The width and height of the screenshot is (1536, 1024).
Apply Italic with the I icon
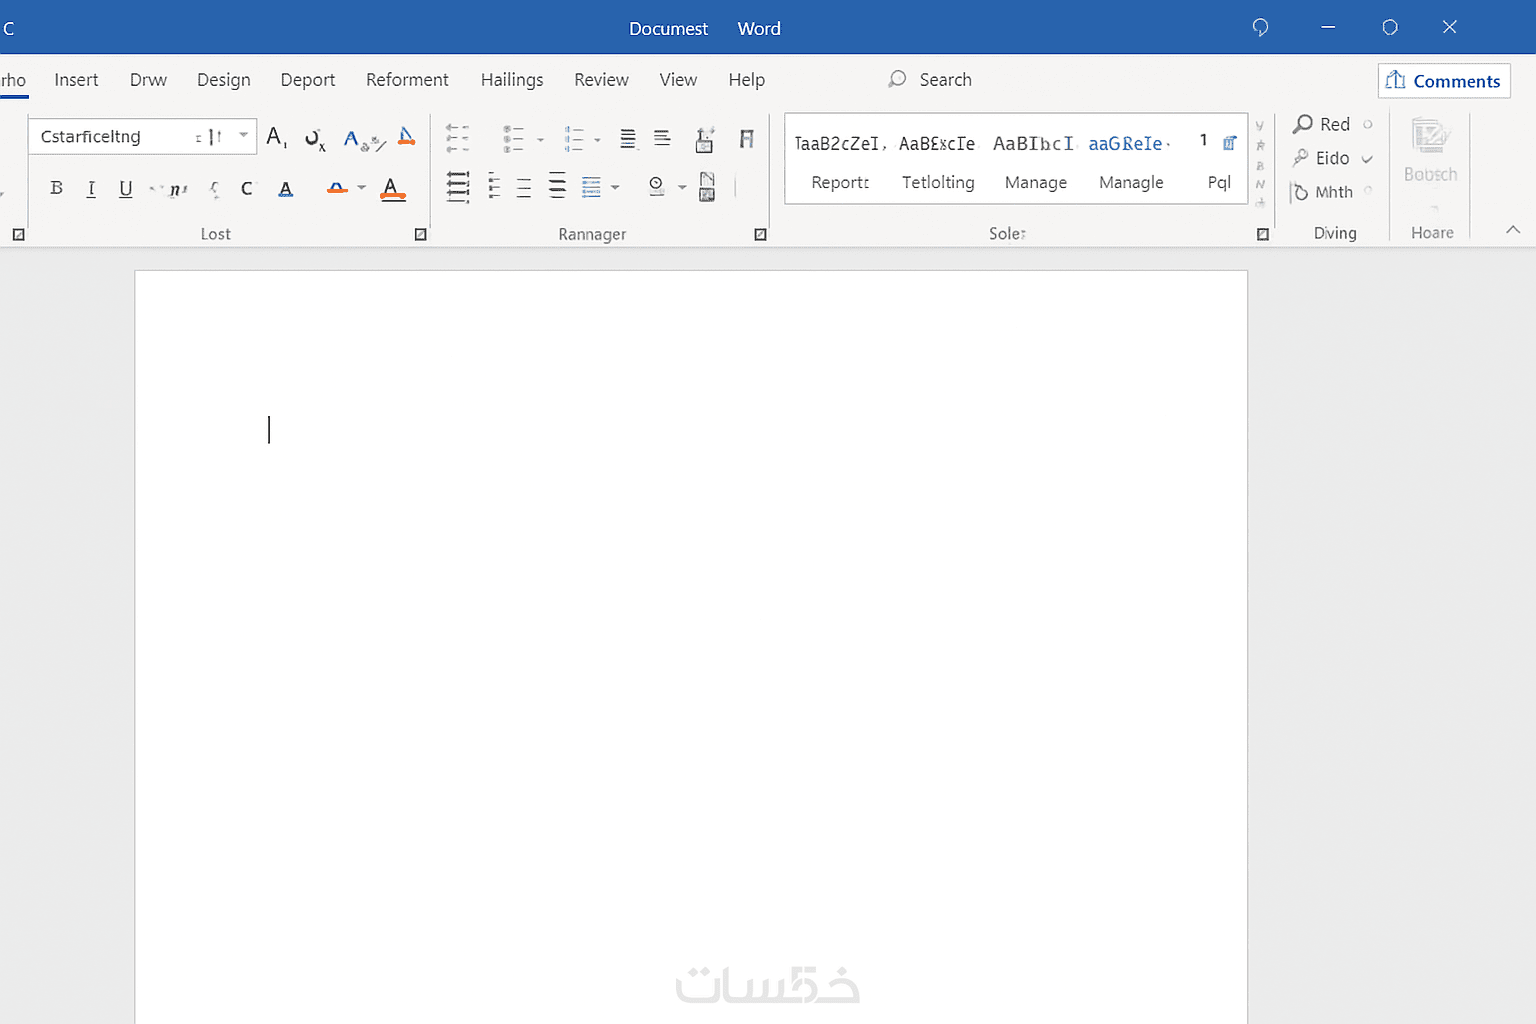point(91,188)
